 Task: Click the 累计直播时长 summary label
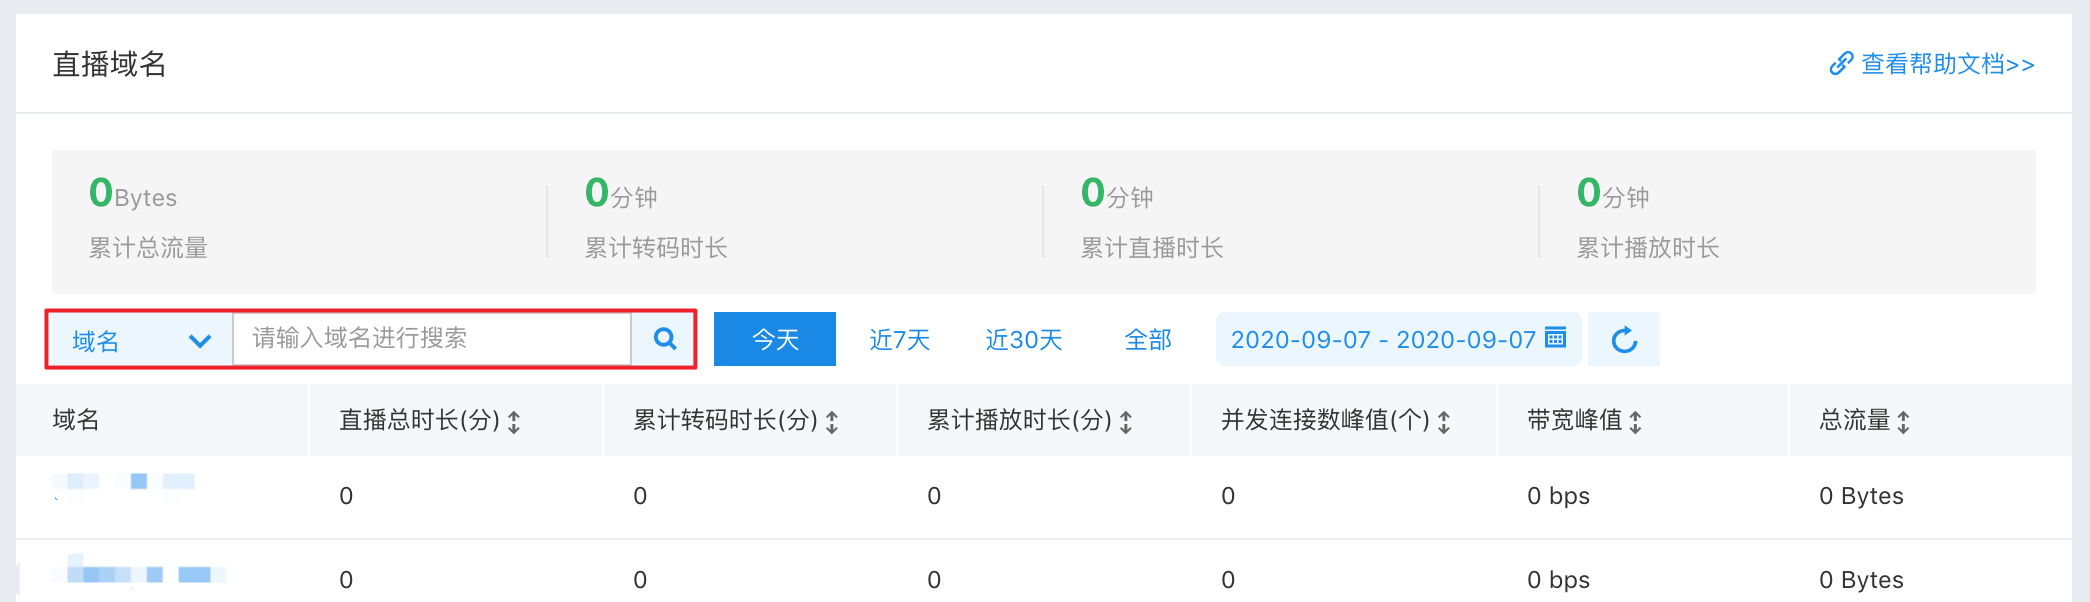pyautogui.click(x=1152, y=248)
